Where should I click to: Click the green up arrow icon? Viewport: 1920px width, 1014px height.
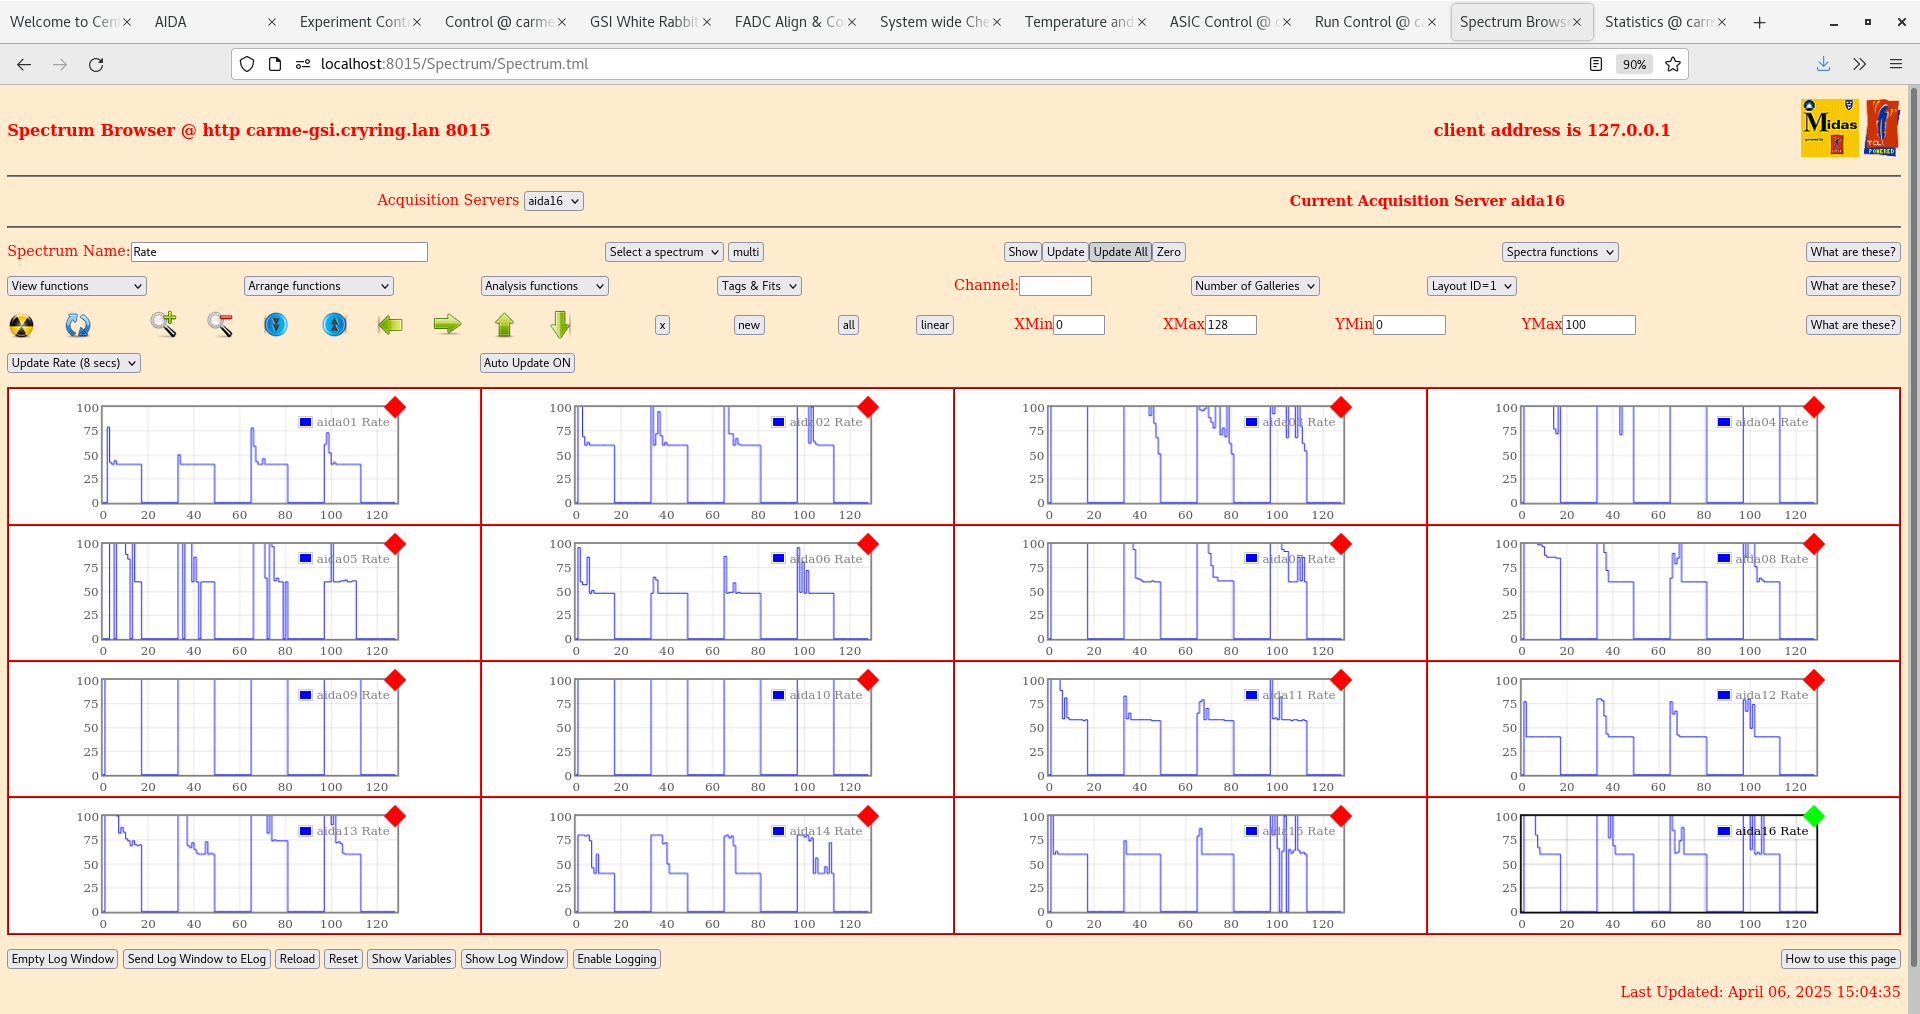coord(504,324)
